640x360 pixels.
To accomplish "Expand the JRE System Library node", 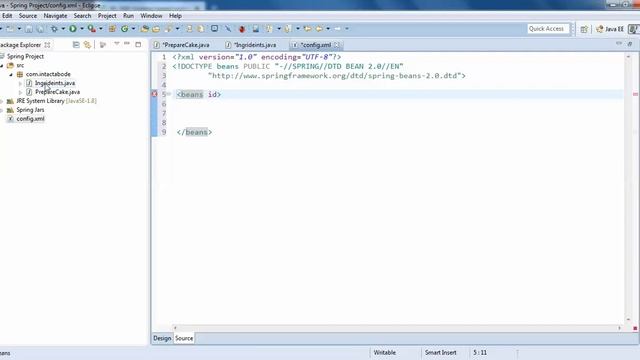I will point(2,101).
